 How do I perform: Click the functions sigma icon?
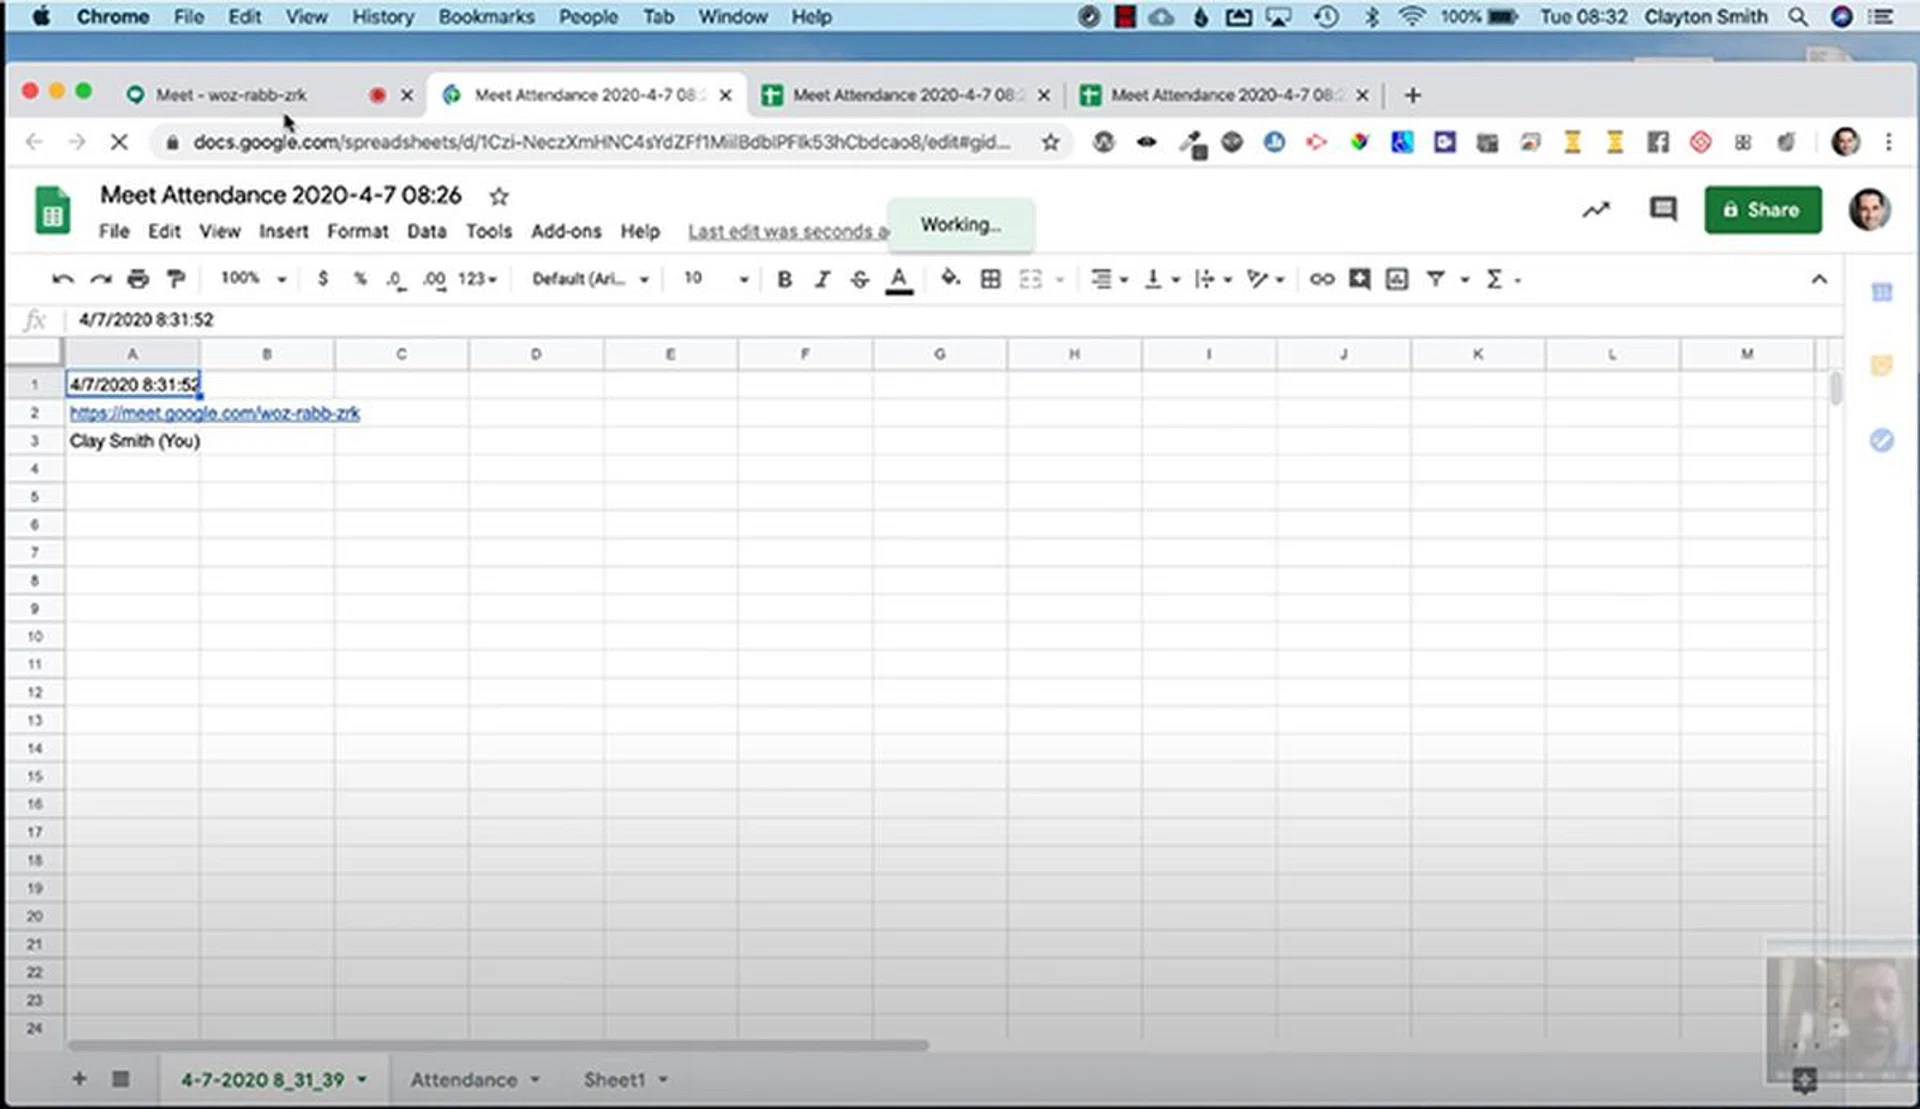[x=1494, y=279]
